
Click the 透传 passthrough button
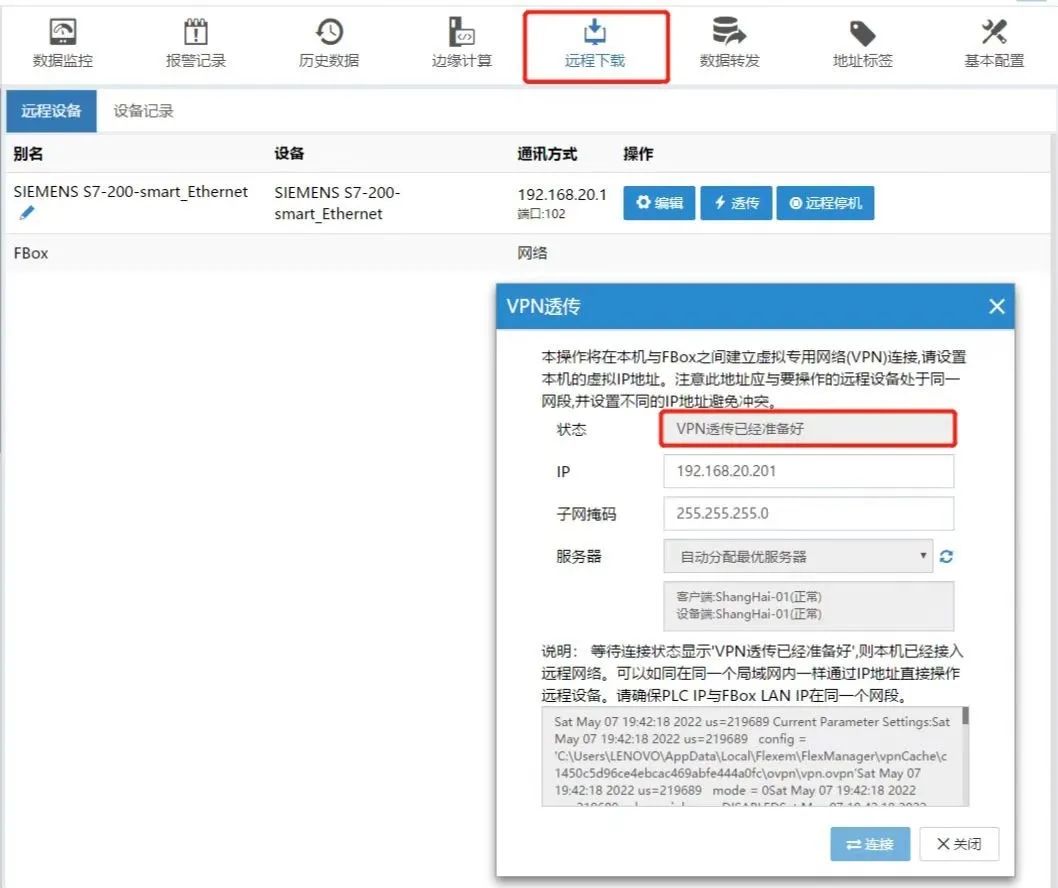click(x=735, y=203)
